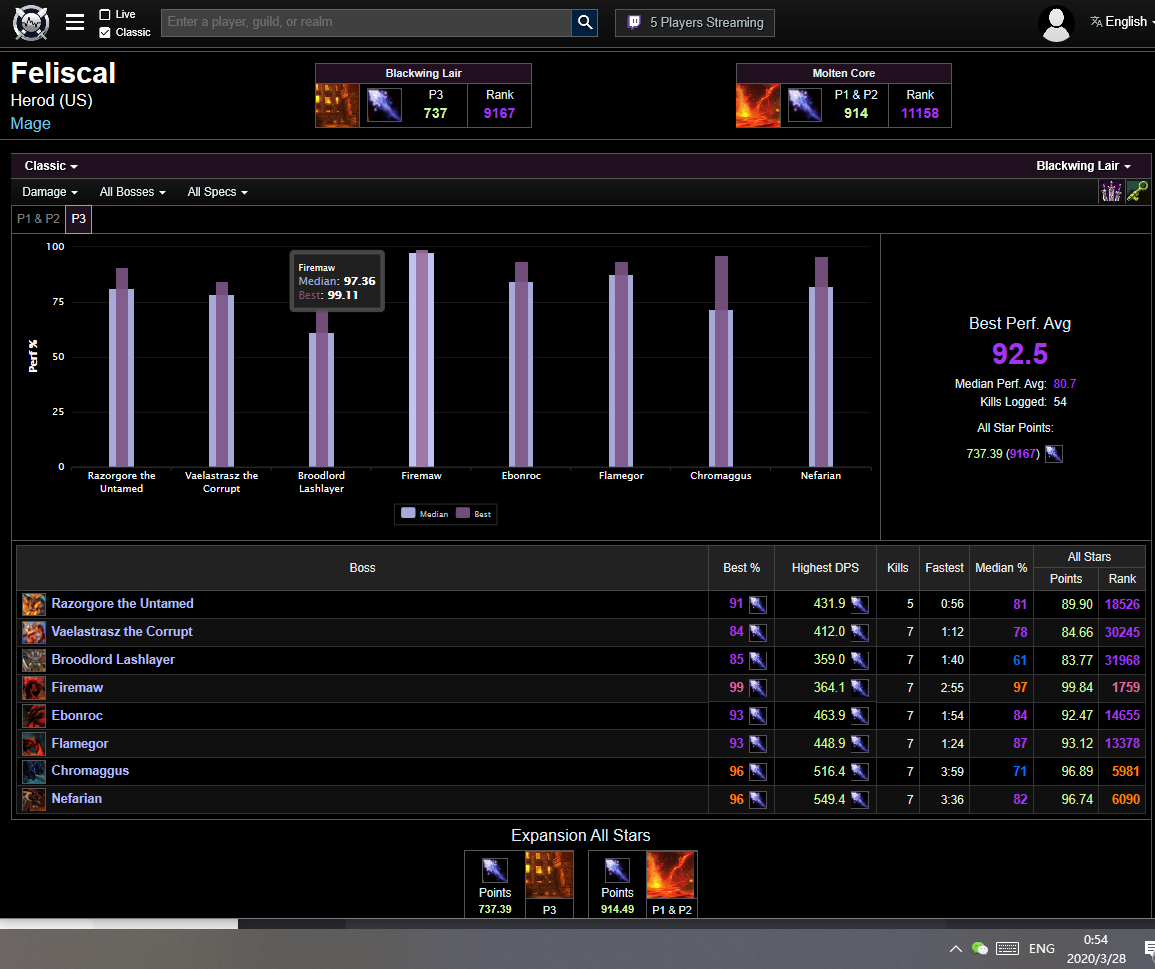This screenshot has height=969, width=1155.
Task: Click the user profile avatar icon
Action: click(x=1057, y=23)
